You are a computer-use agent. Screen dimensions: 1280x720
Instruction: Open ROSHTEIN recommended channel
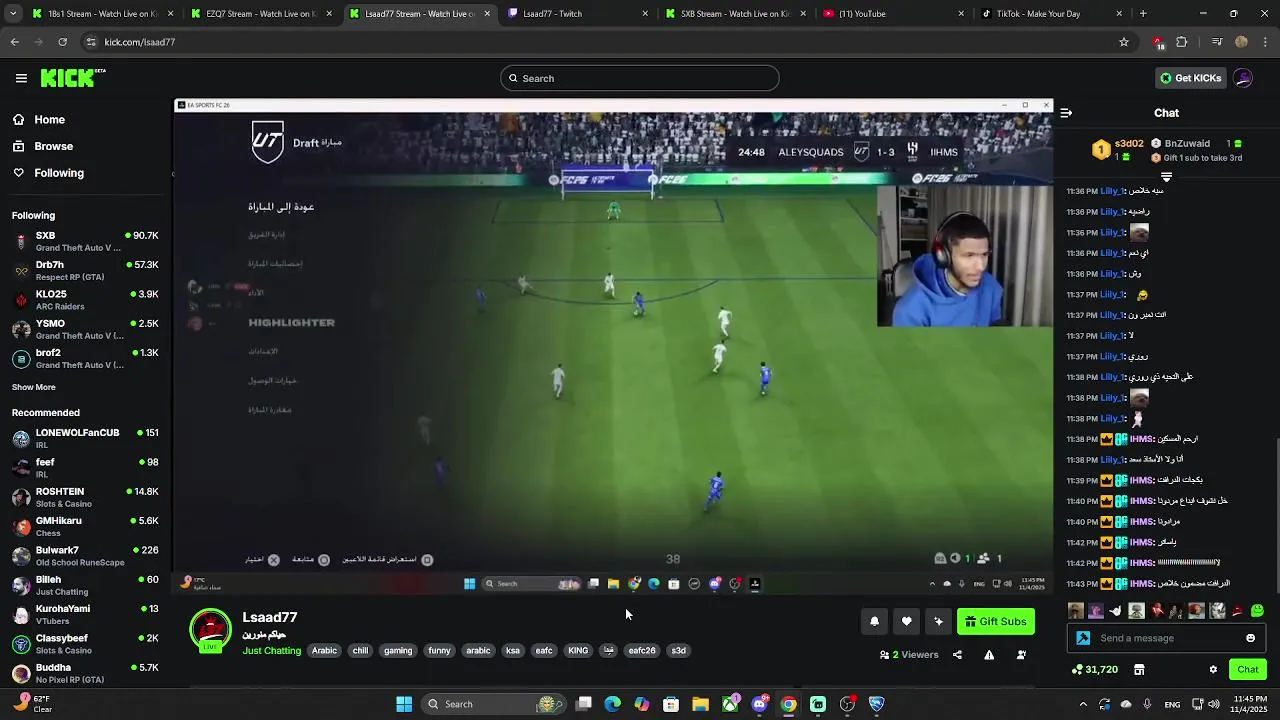tap(85, 497)
